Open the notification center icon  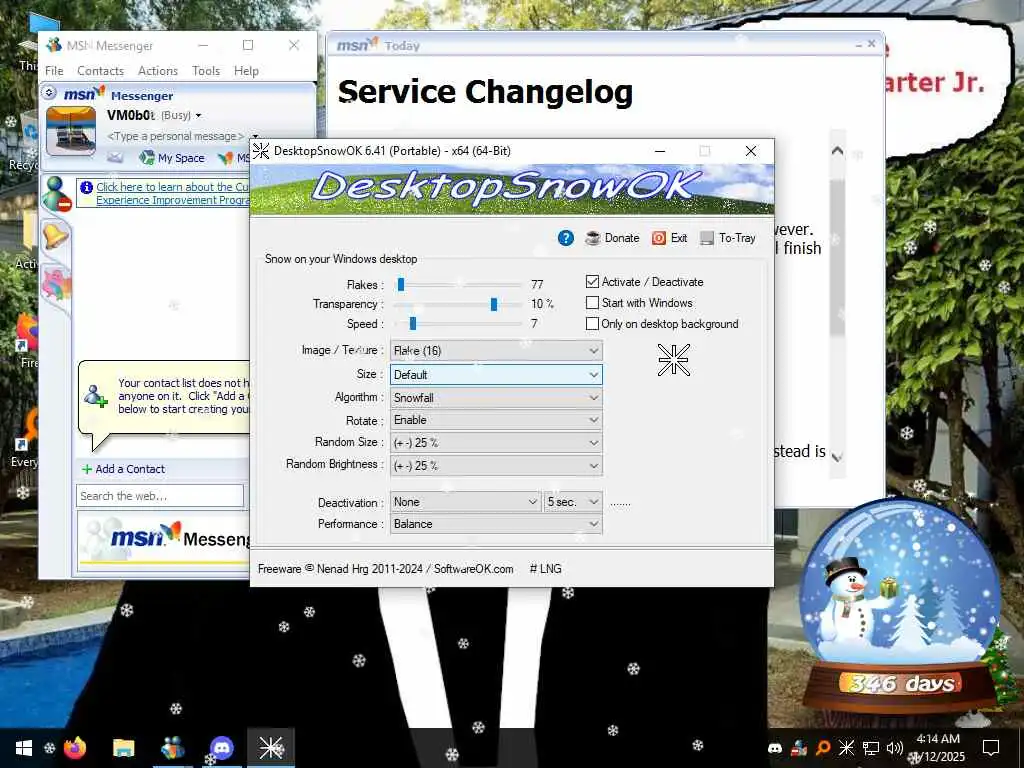click(x=991, y=748)
